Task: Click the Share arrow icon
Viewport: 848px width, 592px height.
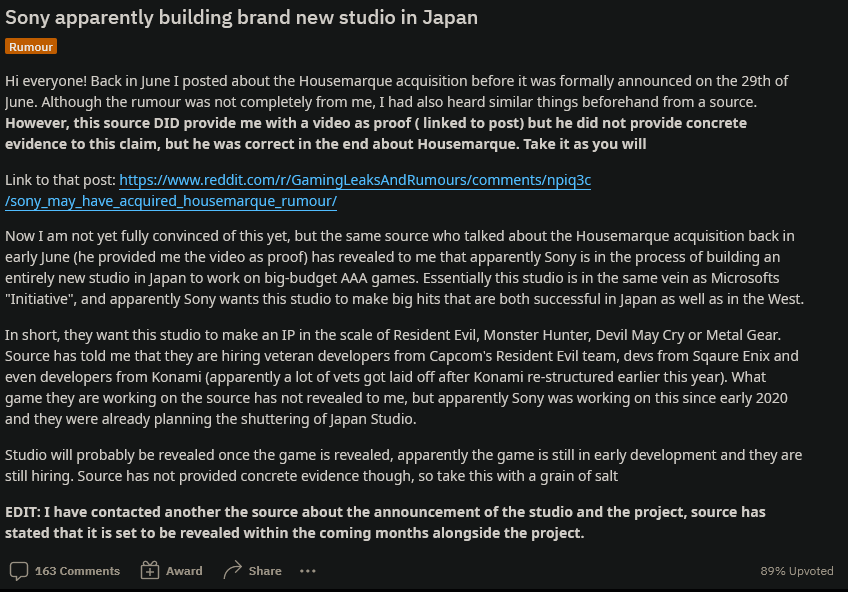Action: [x=233, y=571]
